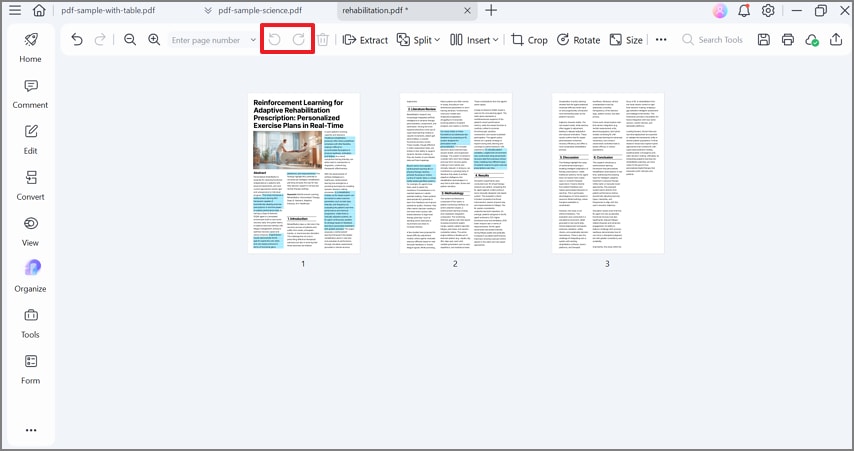Open the Convert sidebar tool
This screenshot has height=451, width=854.
30,186
